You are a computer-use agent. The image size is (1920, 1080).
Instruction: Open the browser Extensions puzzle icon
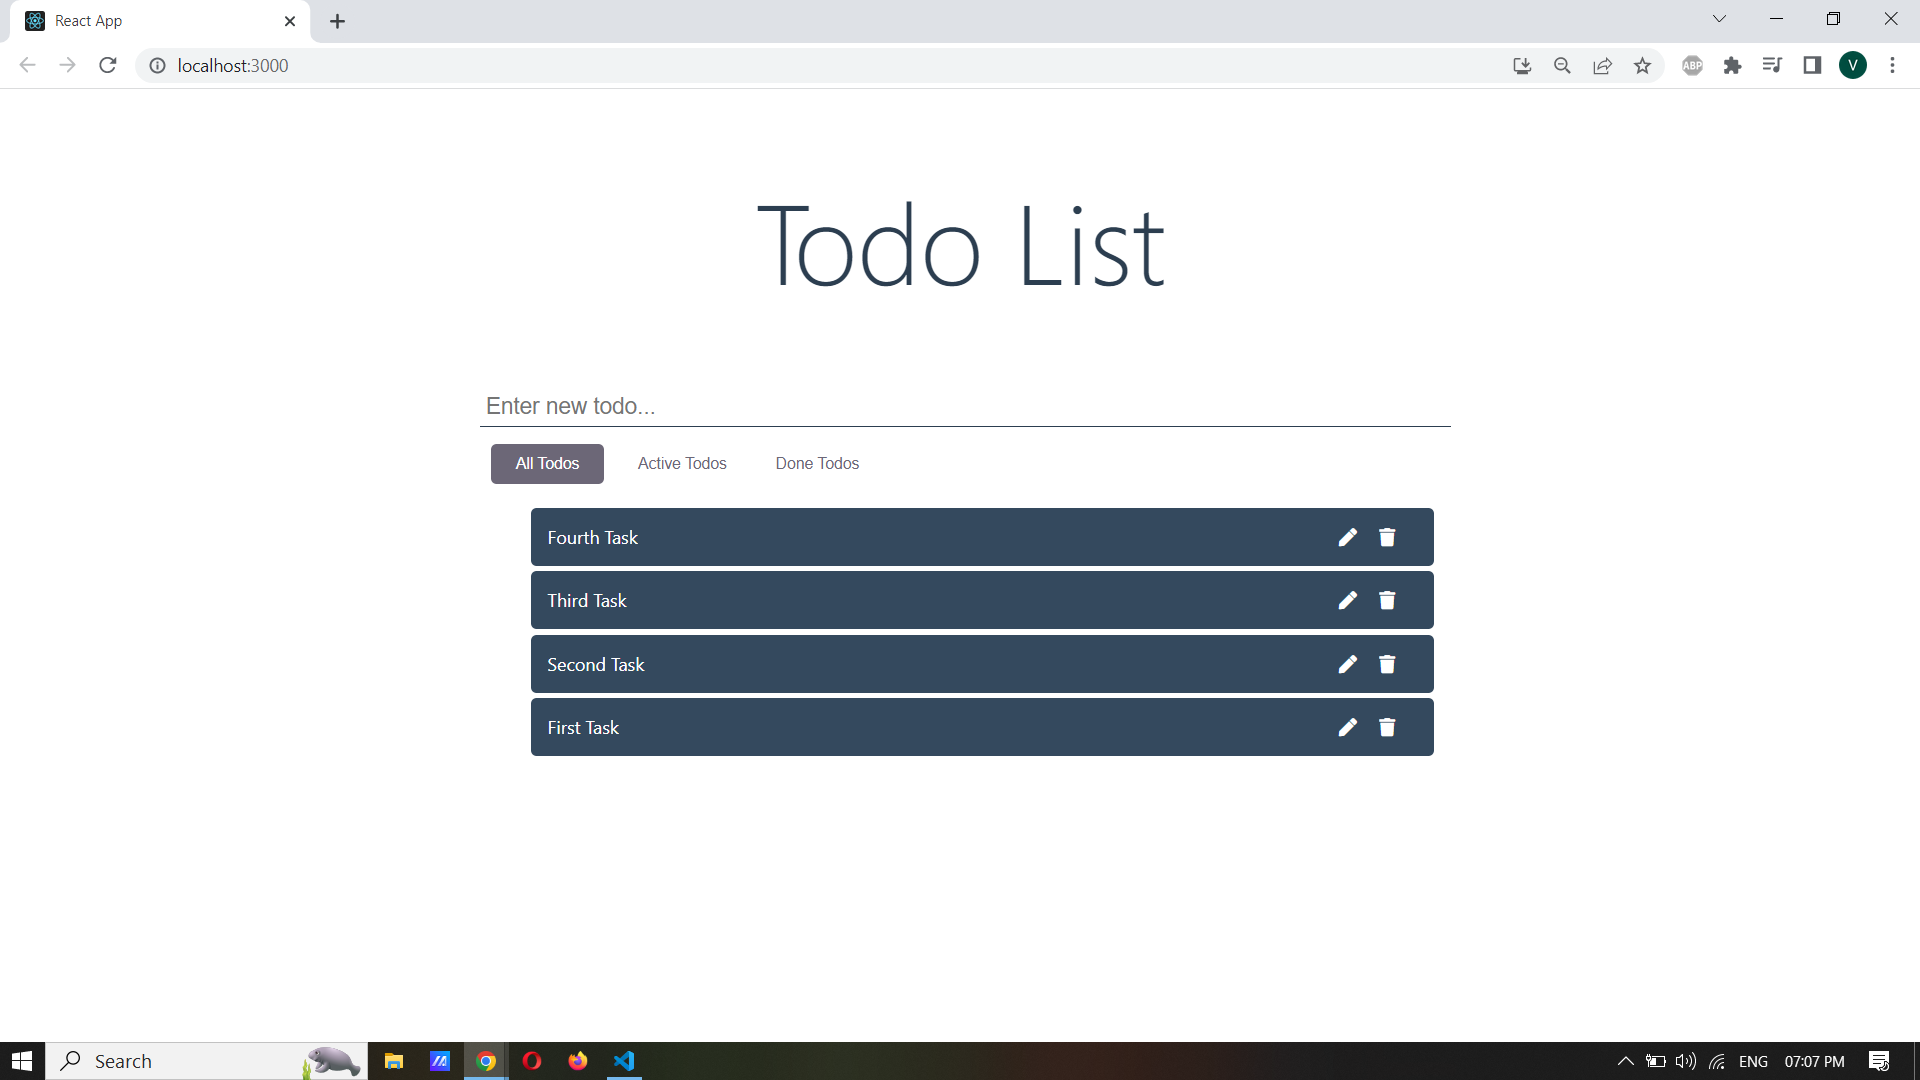coord(1733,65)
